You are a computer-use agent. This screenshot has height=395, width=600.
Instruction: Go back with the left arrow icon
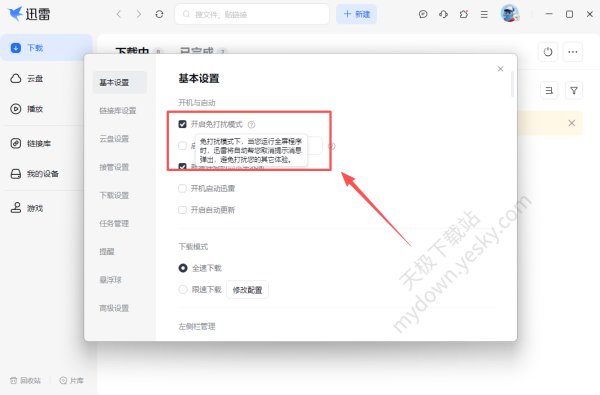coord(119,14)
